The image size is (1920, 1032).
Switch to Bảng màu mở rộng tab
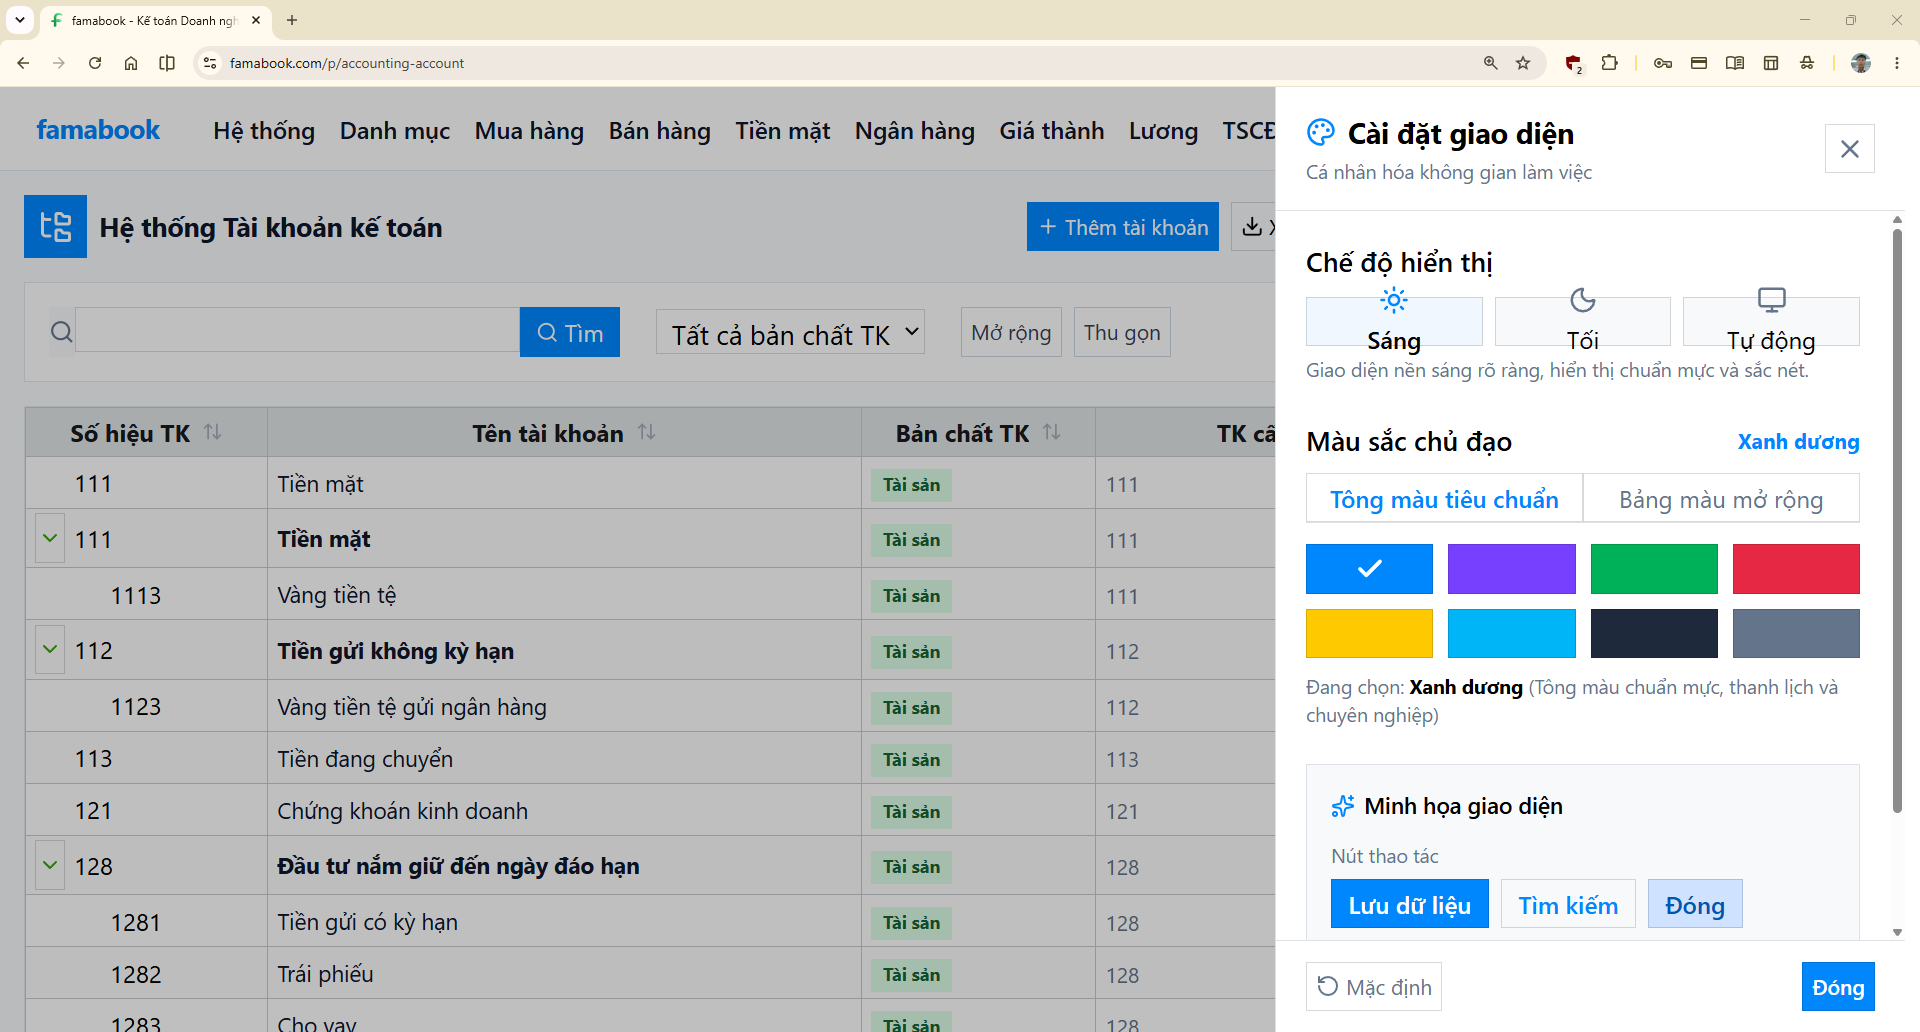coord(1721,499)
